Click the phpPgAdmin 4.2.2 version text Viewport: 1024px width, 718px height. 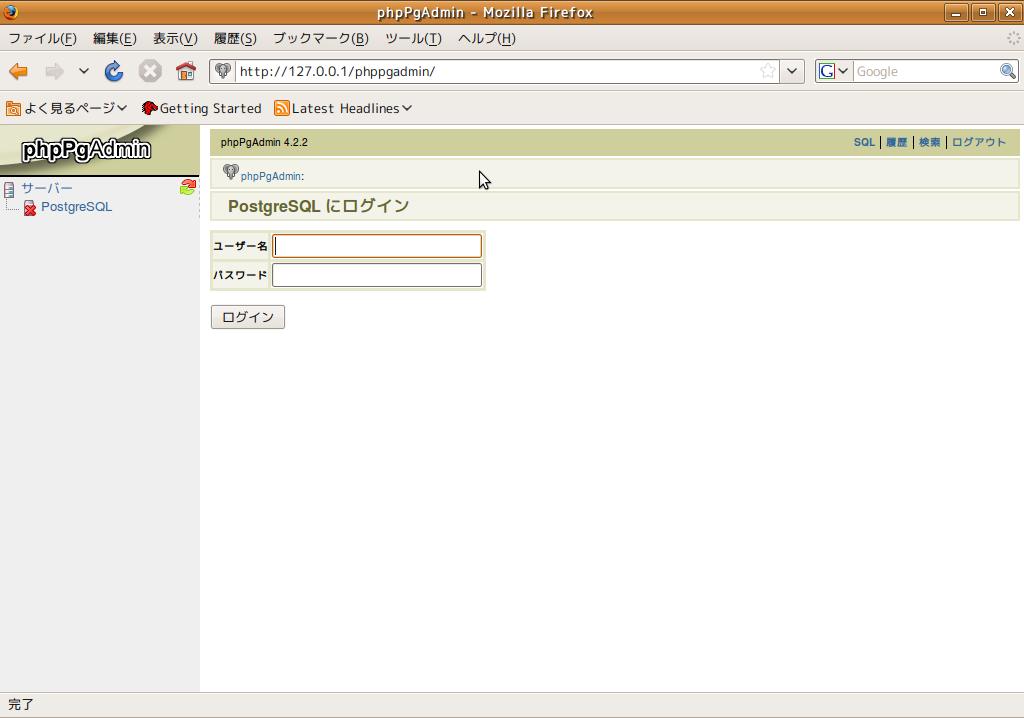264,142
